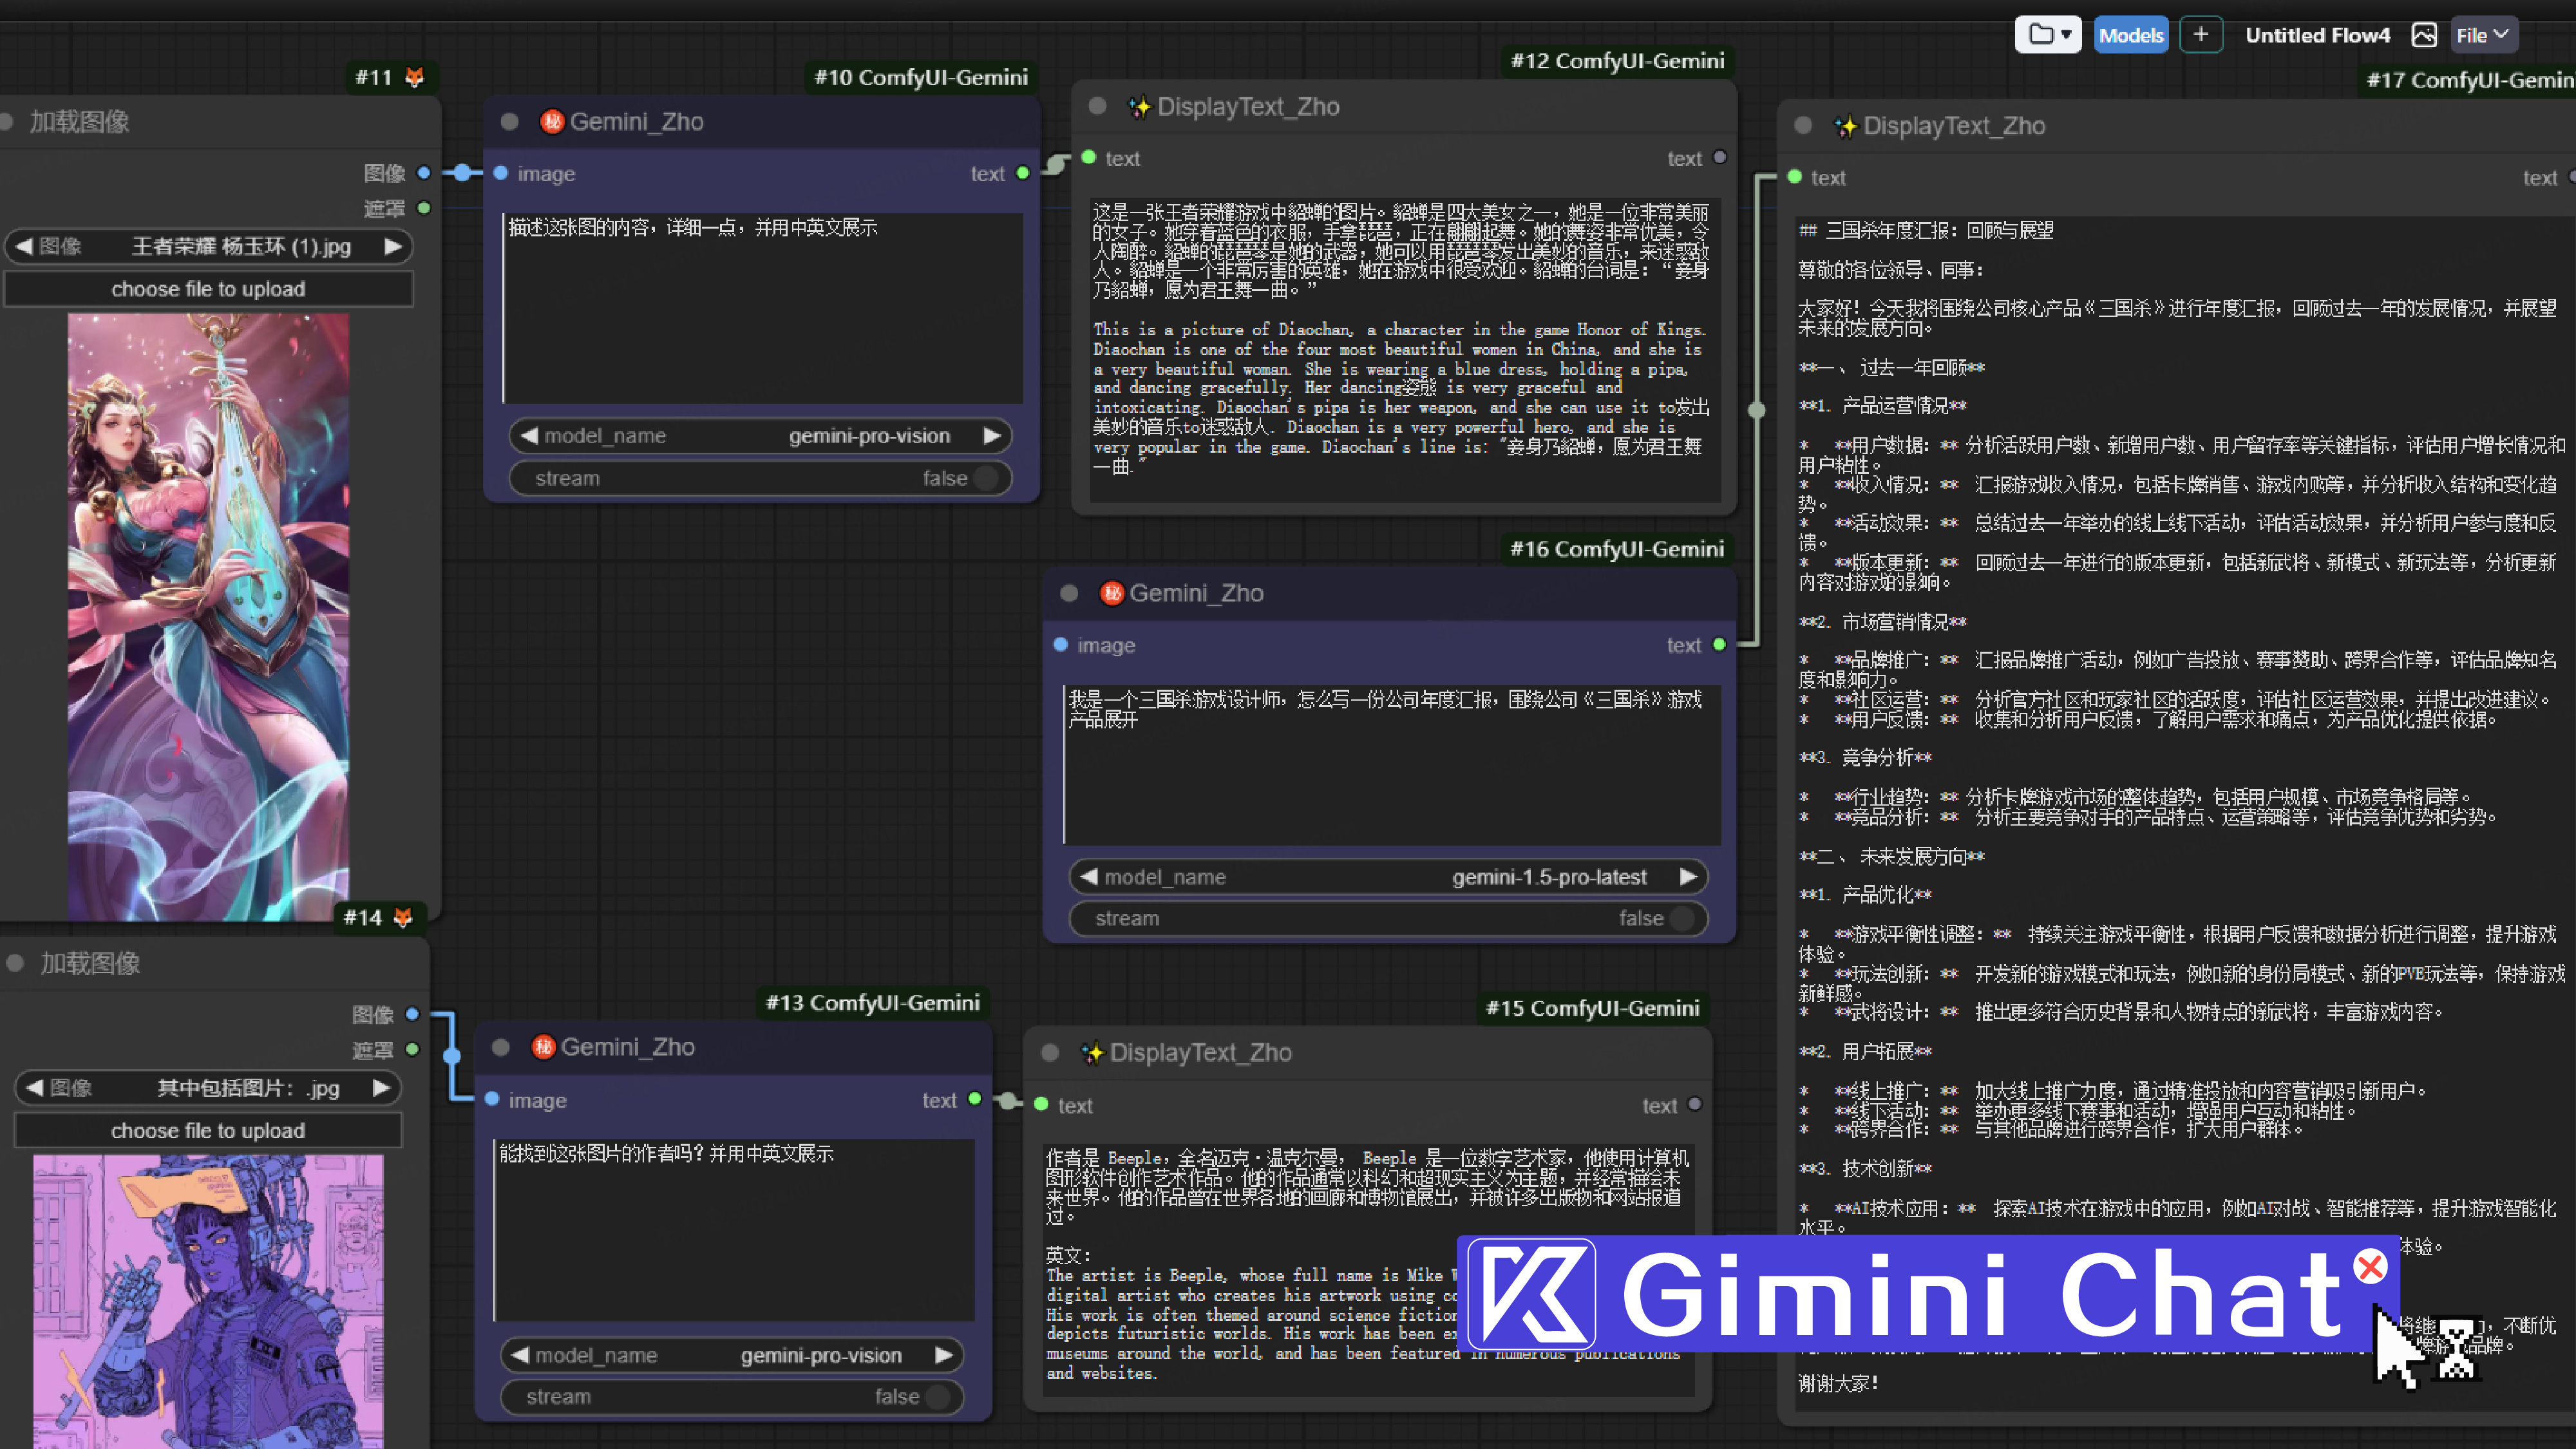Screen dimensions: 2576x1449
Task: Click the purple cyberpunk image preview in node #14
Action: [208, 1301]
